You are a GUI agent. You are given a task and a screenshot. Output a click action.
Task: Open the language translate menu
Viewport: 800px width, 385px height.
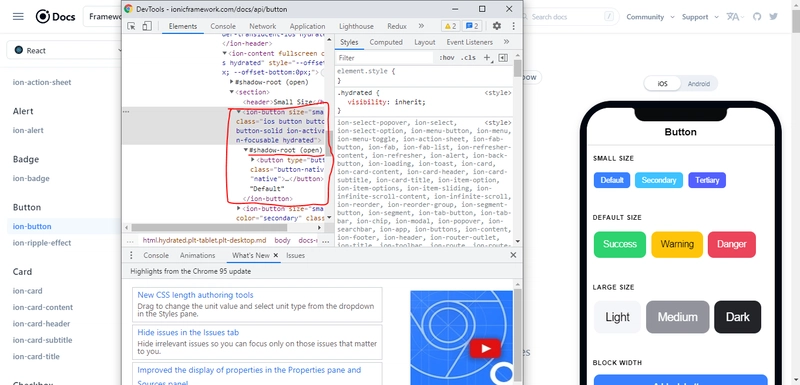coord(735,17)
